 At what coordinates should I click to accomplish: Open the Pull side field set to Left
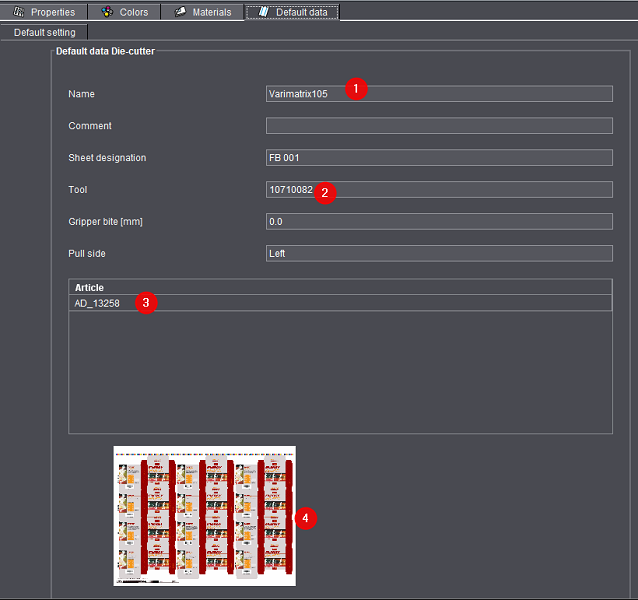(439, 254)
